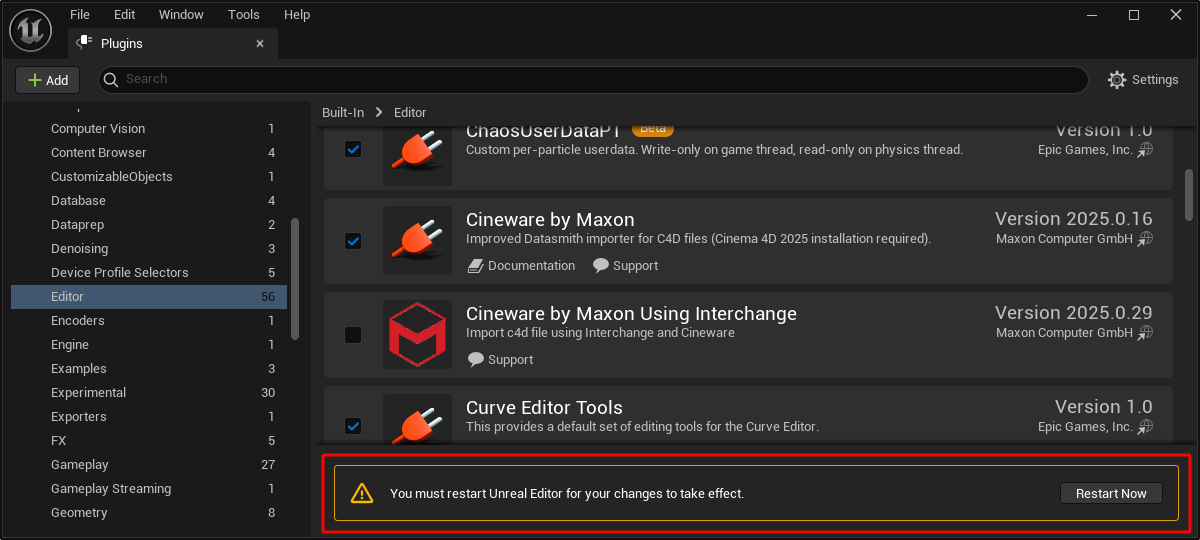Maximize the Unreal Editor window

[x=1133, y=15]
